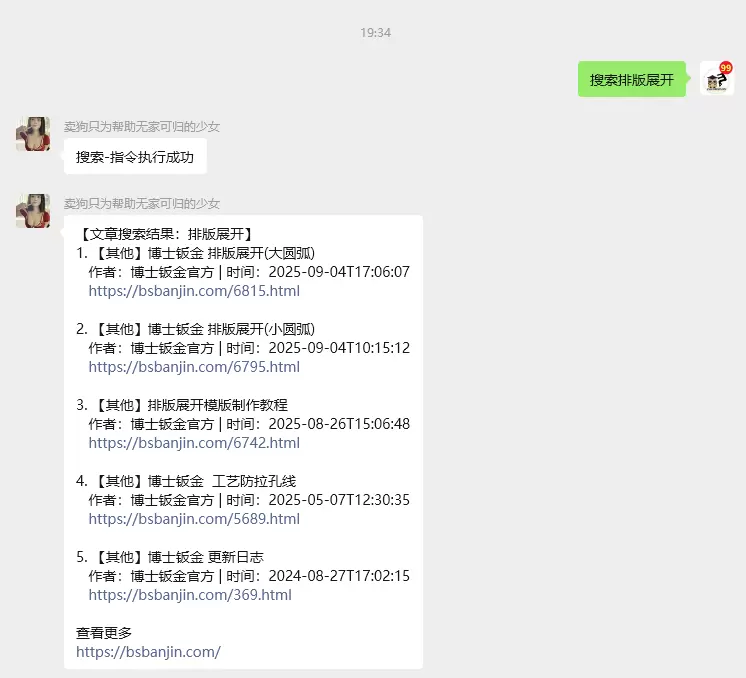This screenshot has width=746, height=678.
Task: Click title 排版展开模版制作教程
Action: 217,405
